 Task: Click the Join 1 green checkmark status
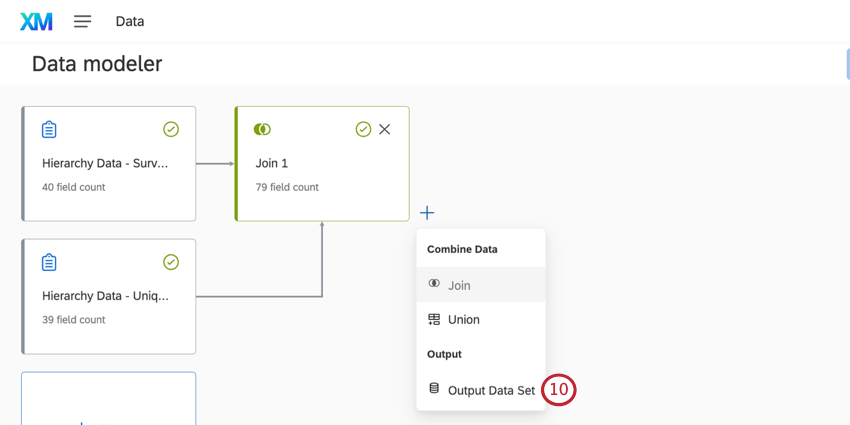click(x=363, y=130)
